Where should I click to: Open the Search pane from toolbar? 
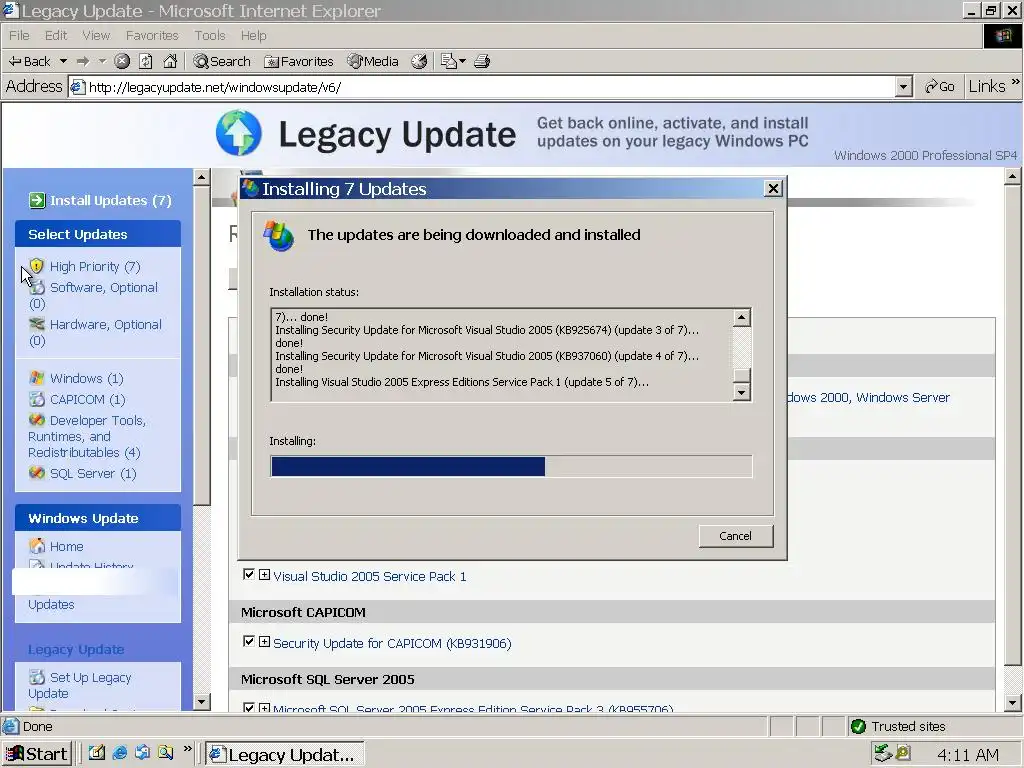(222, 61)
